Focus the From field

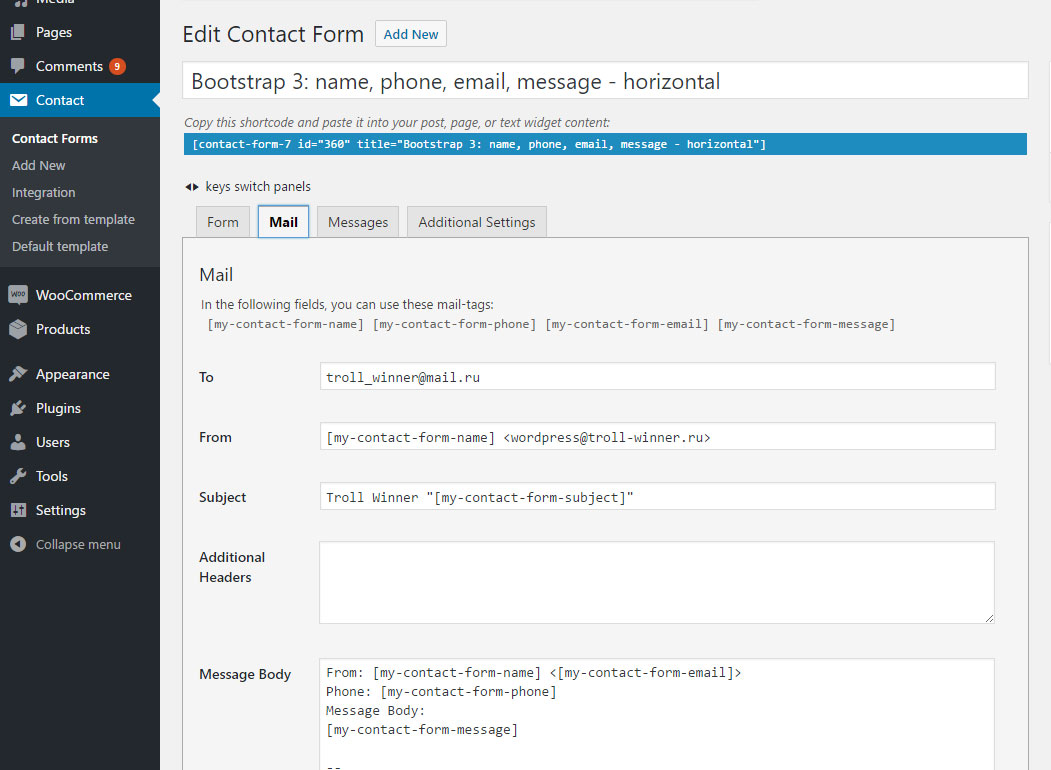tap(658, 437)
